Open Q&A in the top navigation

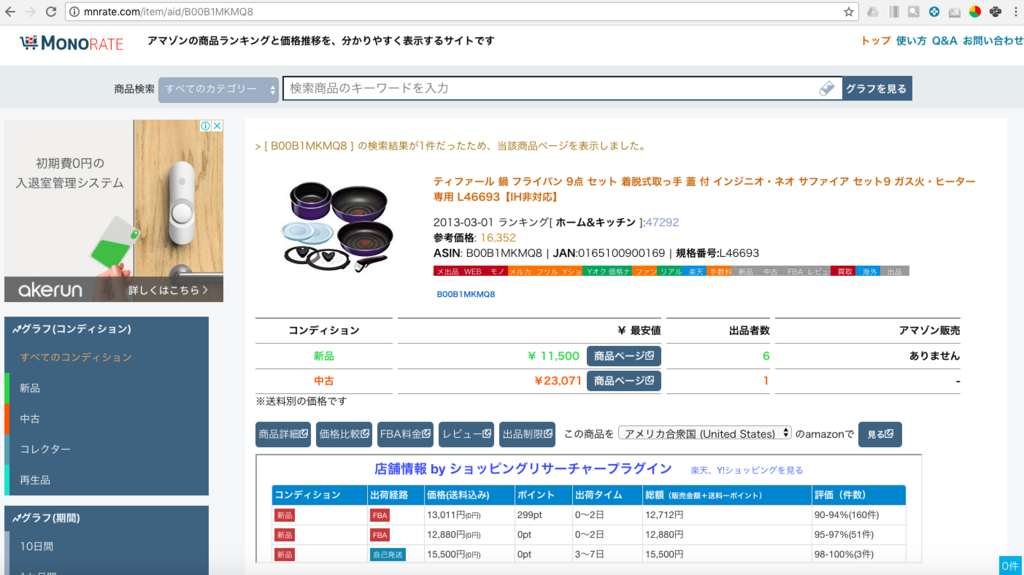point(944,41)
